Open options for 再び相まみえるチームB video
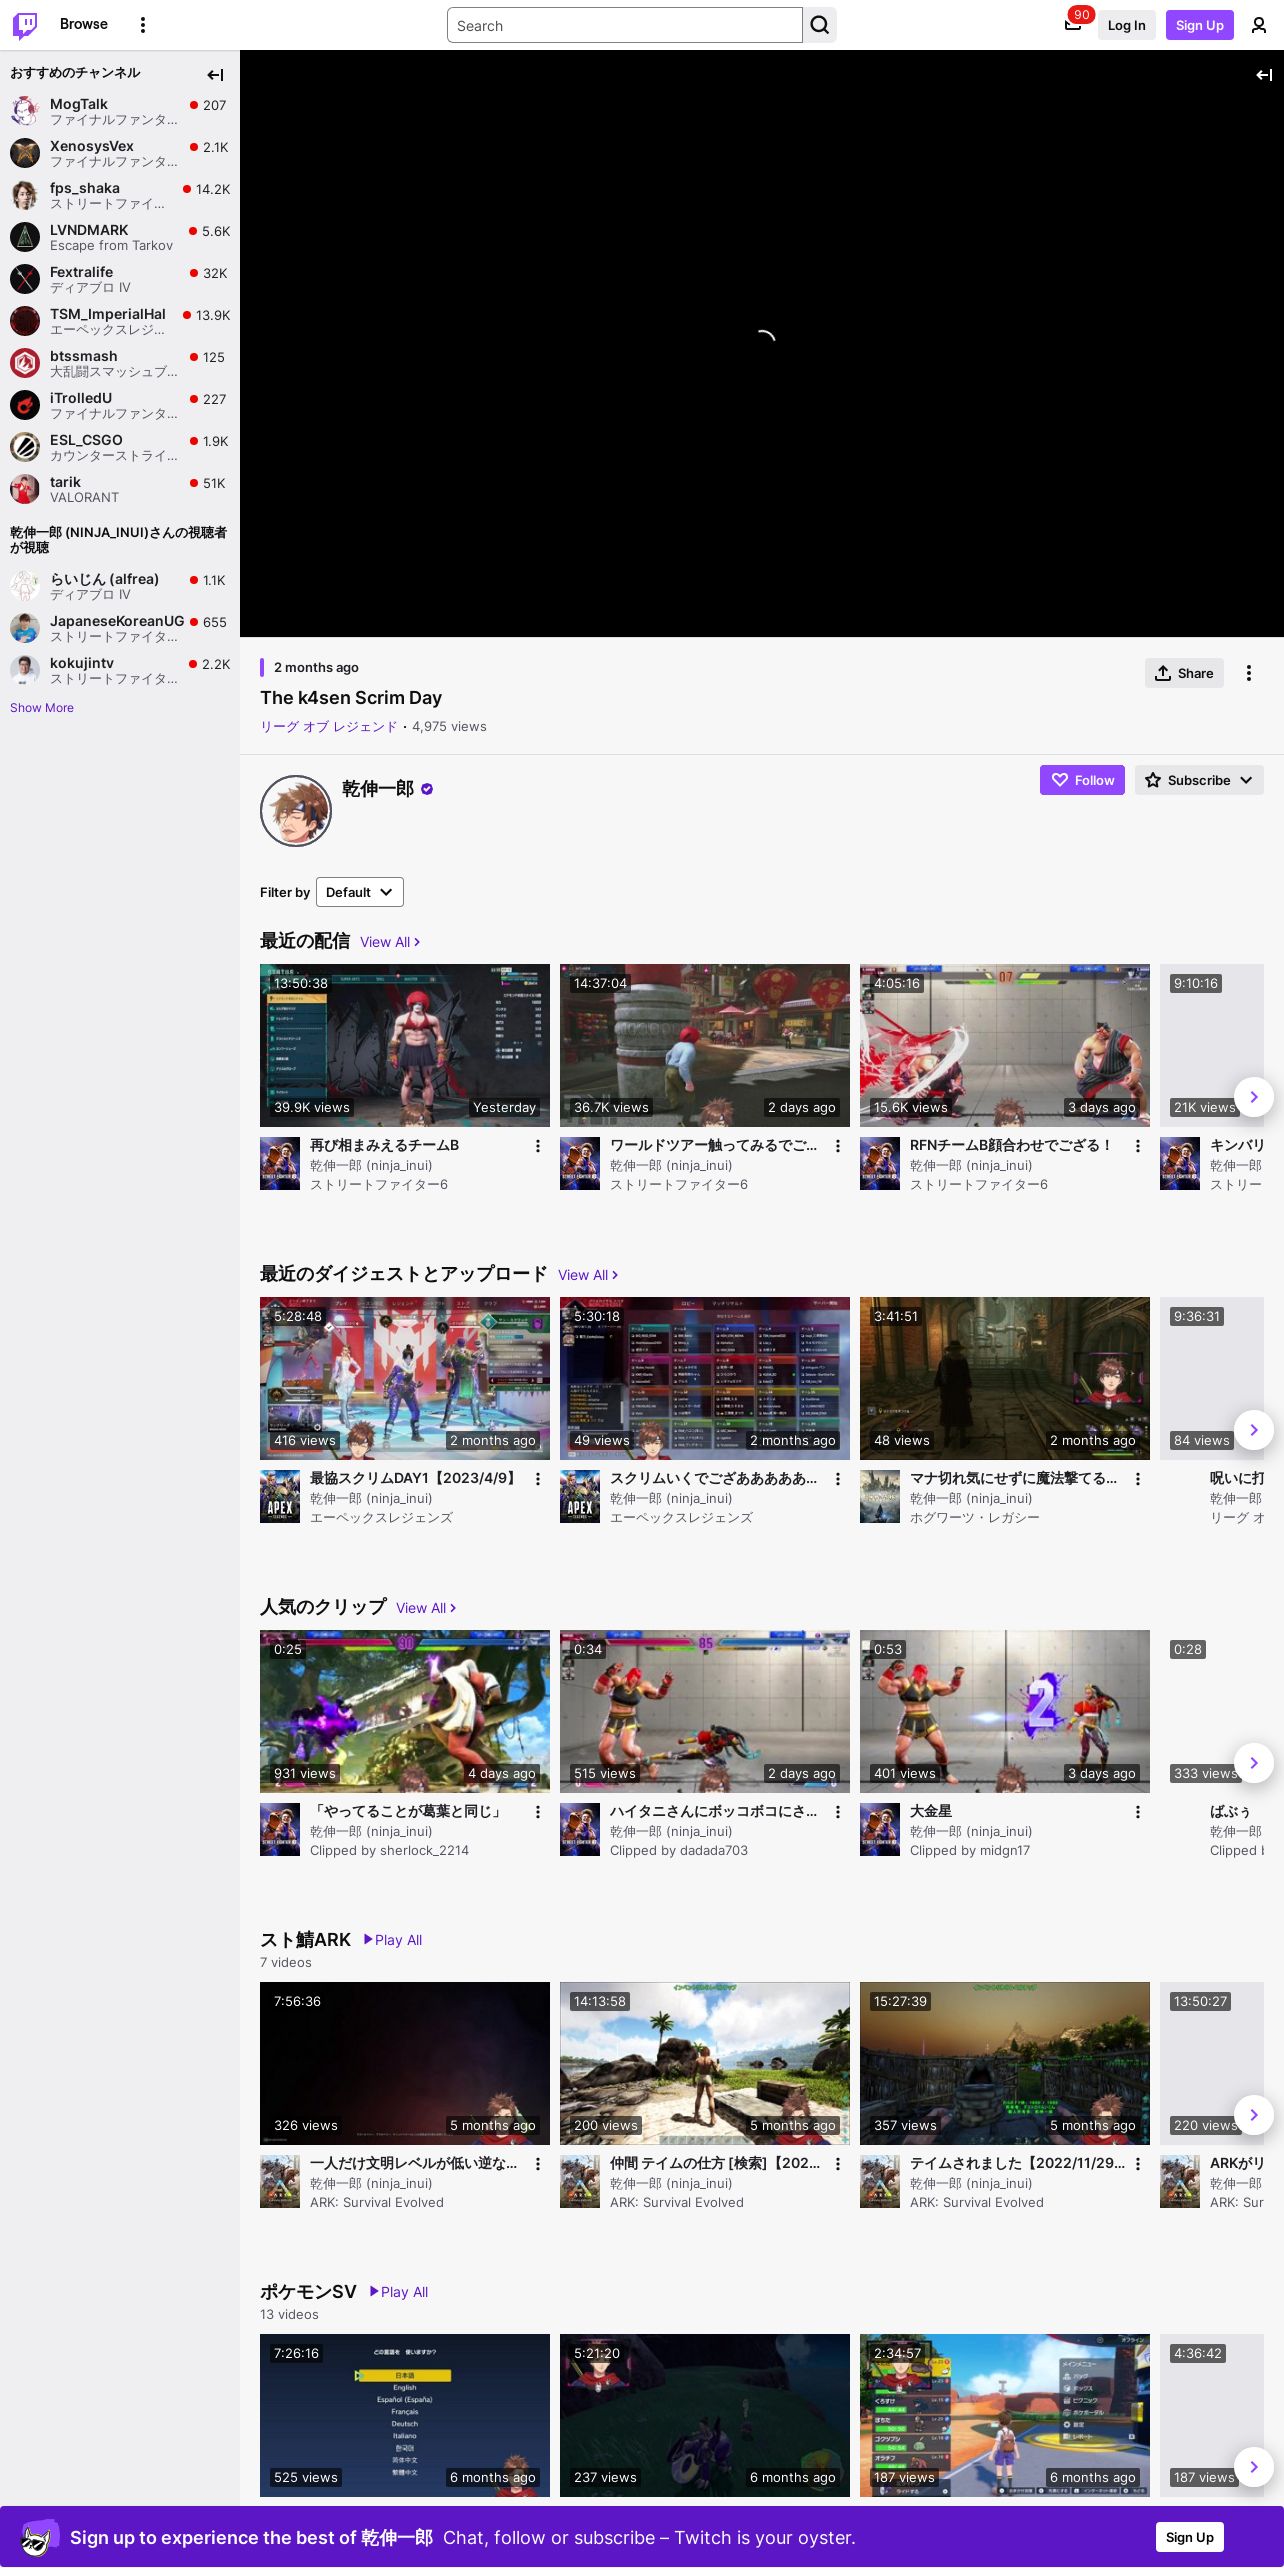Screen dimensions: 1284x2568 pyautogui.click(x=538, y=1146)
